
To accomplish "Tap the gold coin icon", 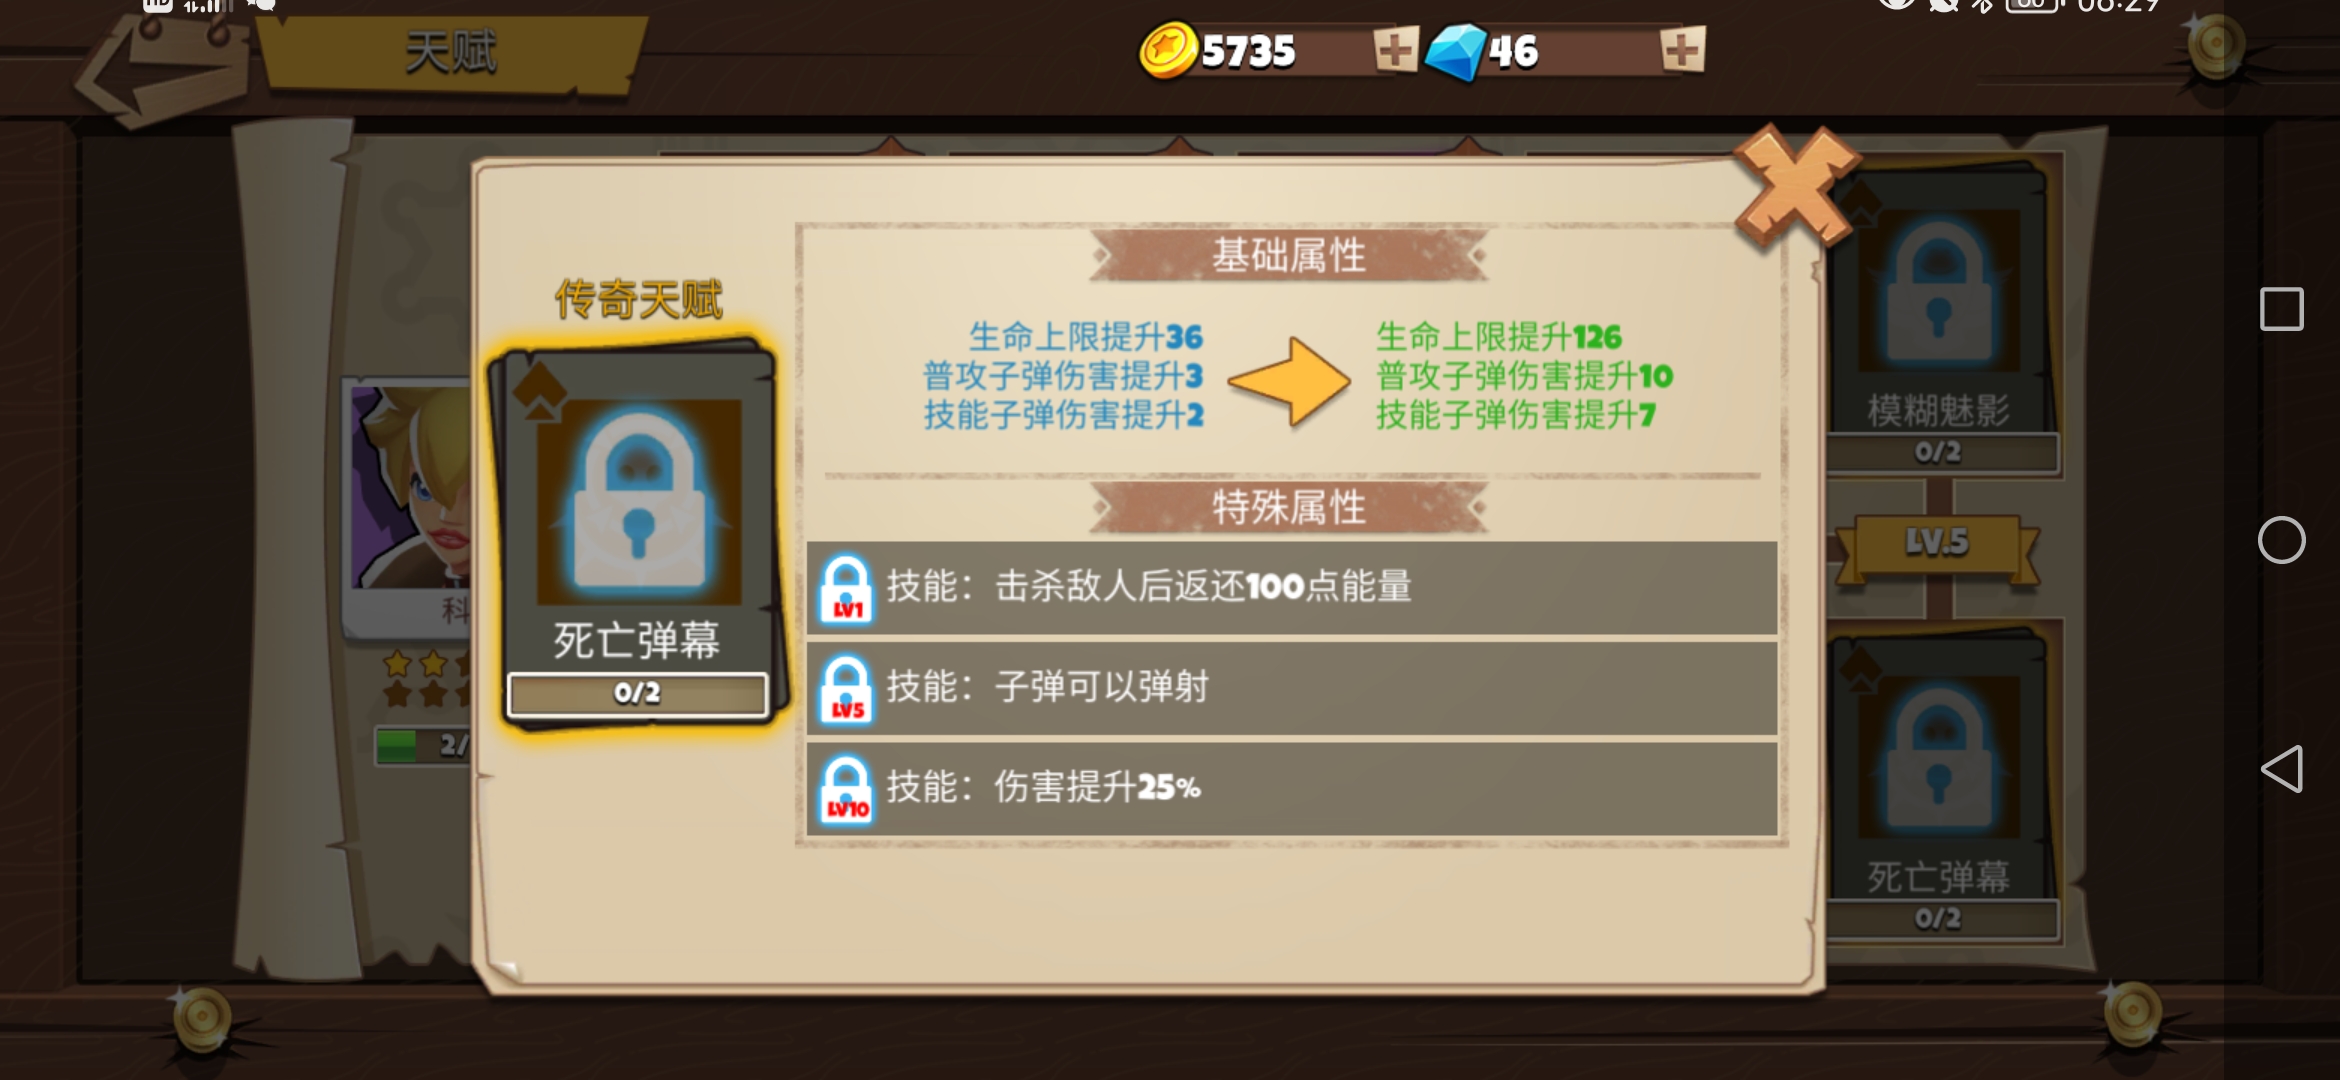I will pyautogui.click(x=1168, y=50).
